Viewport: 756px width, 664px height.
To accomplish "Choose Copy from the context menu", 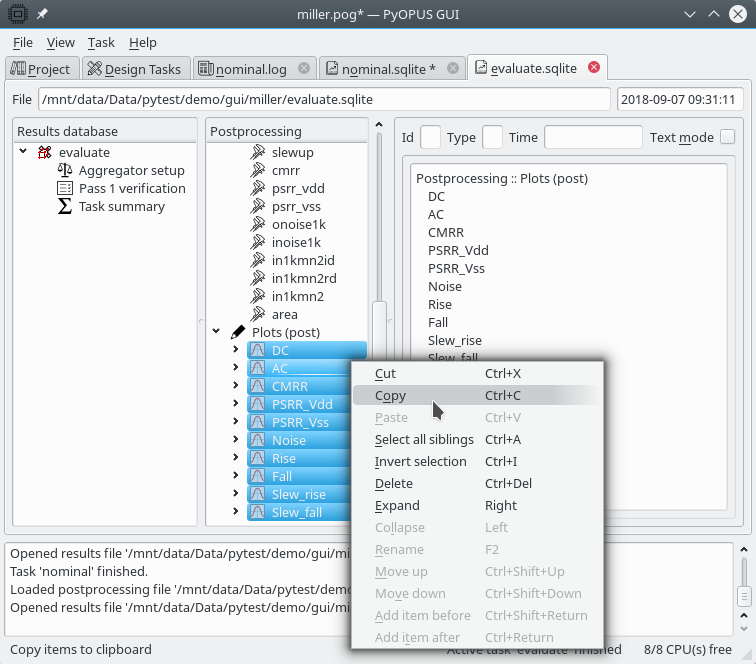I will tap(391, 396).
